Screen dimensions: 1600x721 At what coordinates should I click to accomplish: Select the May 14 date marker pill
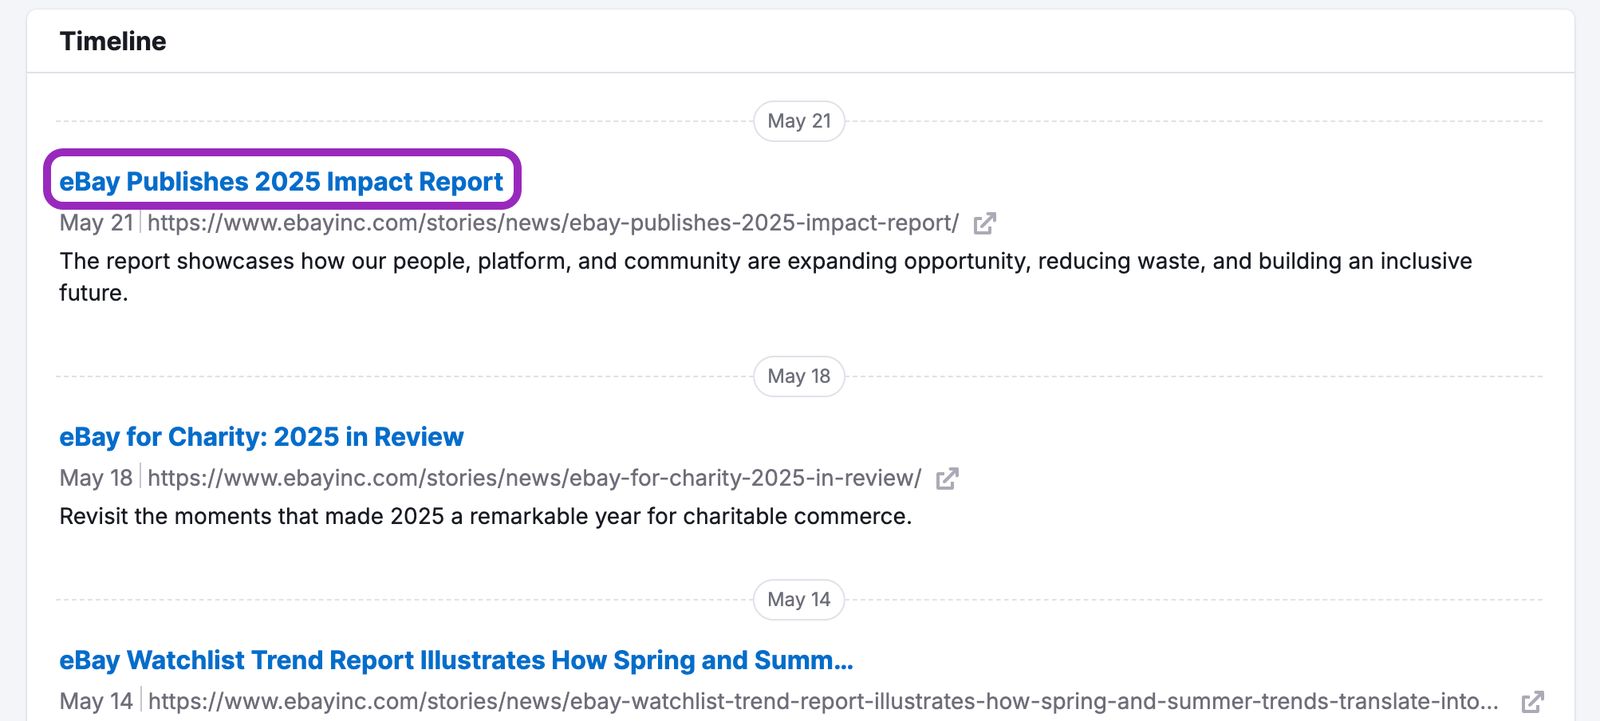[799, 600]
